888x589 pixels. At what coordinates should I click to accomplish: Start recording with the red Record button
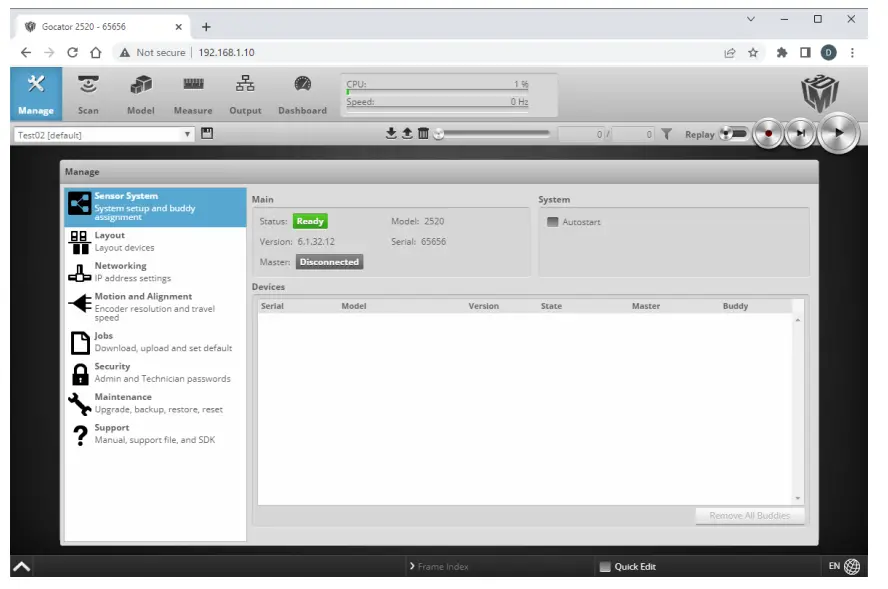(x=768, y=134)
